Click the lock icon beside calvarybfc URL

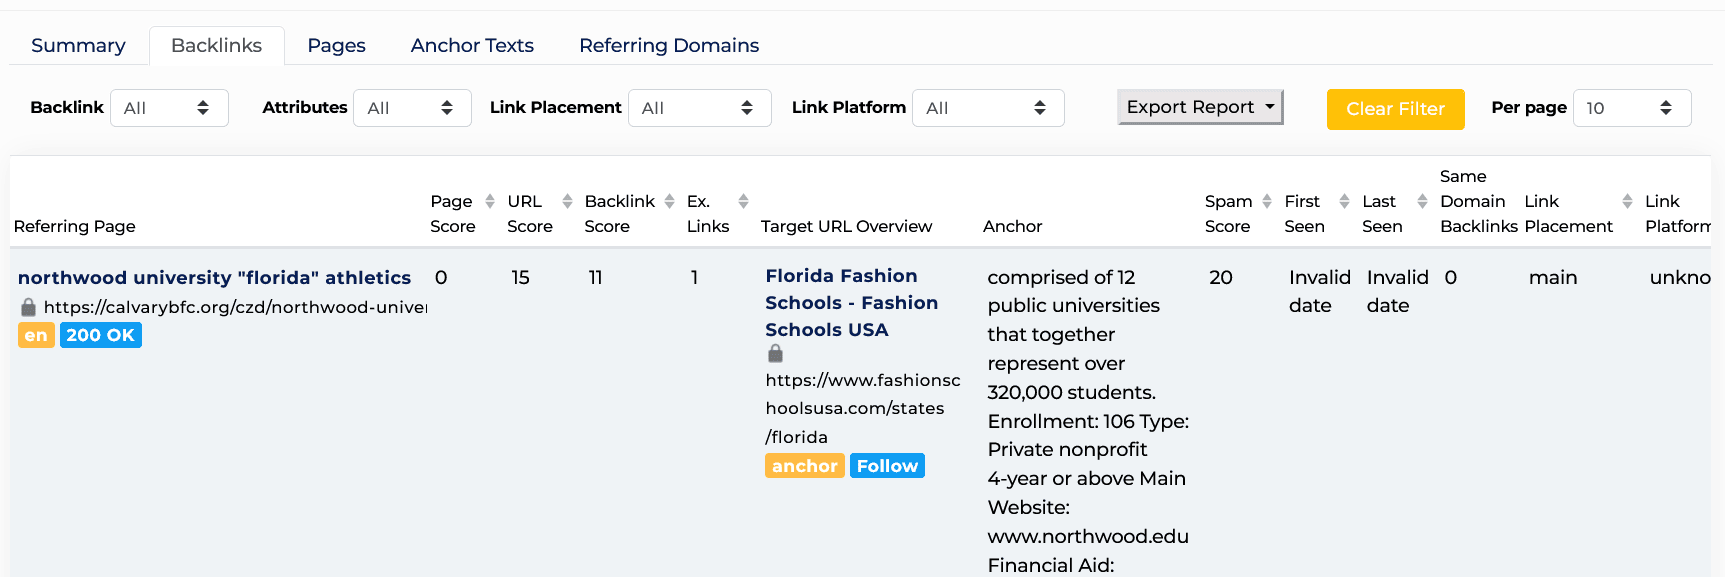click(x=29, y=307)
